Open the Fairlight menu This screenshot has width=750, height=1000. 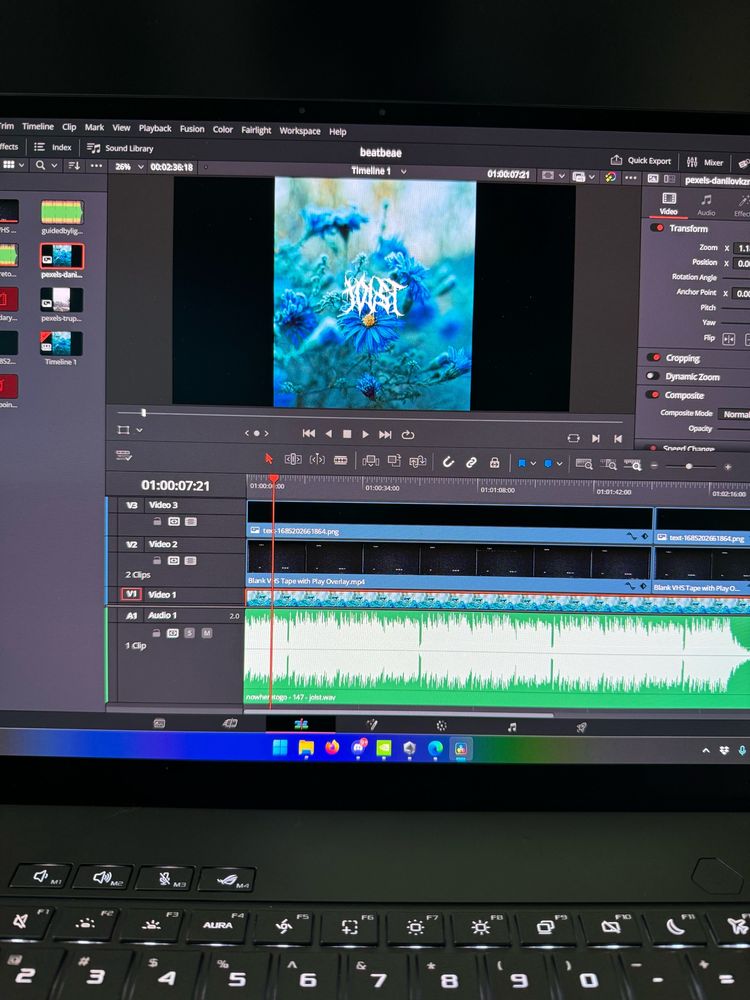[256, 130]
